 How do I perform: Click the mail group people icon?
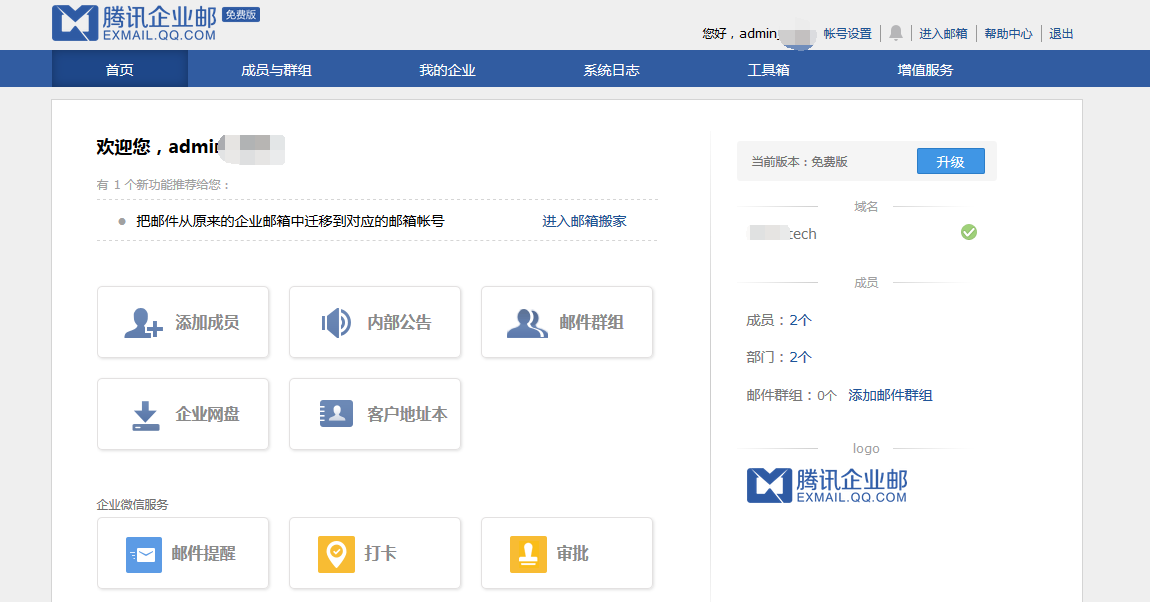(527, 323)
